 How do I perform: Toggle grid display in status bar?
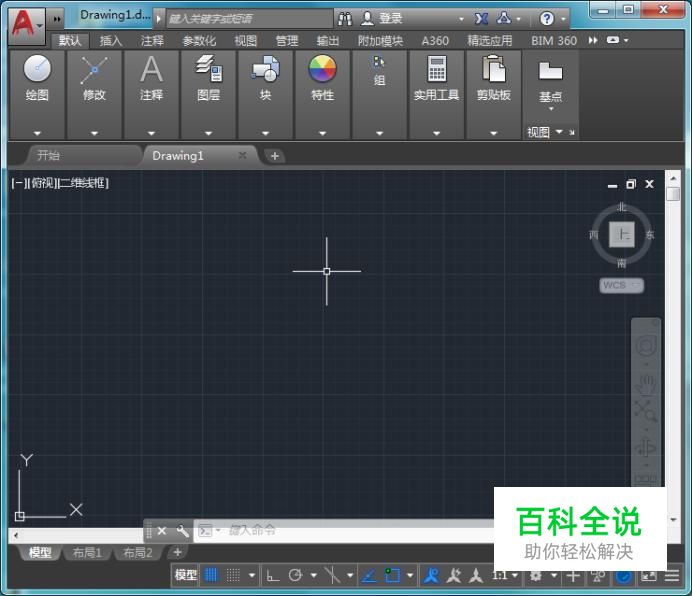pyautogui.click(x=211, y=575)
